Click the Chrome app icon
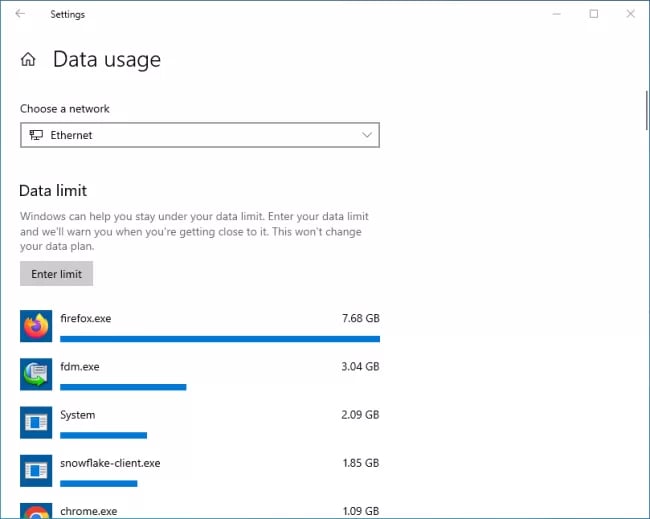The width and height of the screenshot is (650, 519). (x=36, y=511)
